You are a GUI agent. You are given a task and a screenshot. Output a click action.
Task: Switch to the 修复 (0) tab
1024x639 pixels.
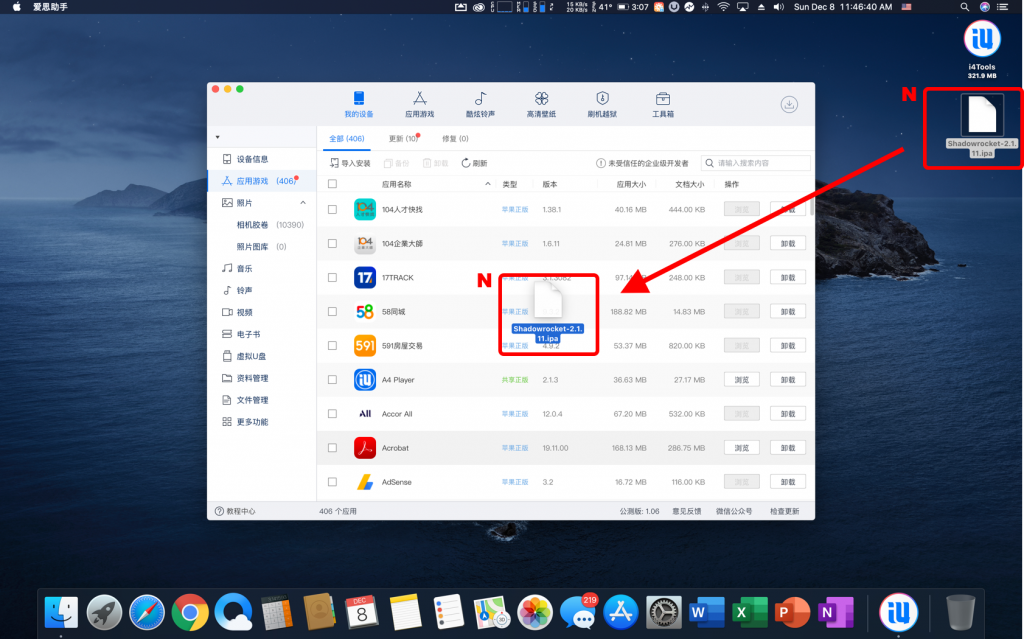pyautogui.click(x=455, y=139)
